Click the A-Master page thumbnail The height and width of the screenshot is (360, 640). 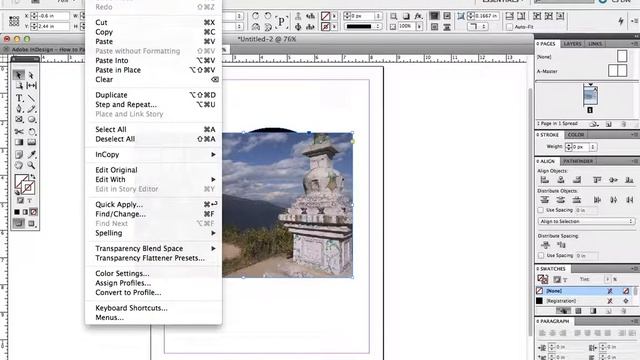click(617, 71)
